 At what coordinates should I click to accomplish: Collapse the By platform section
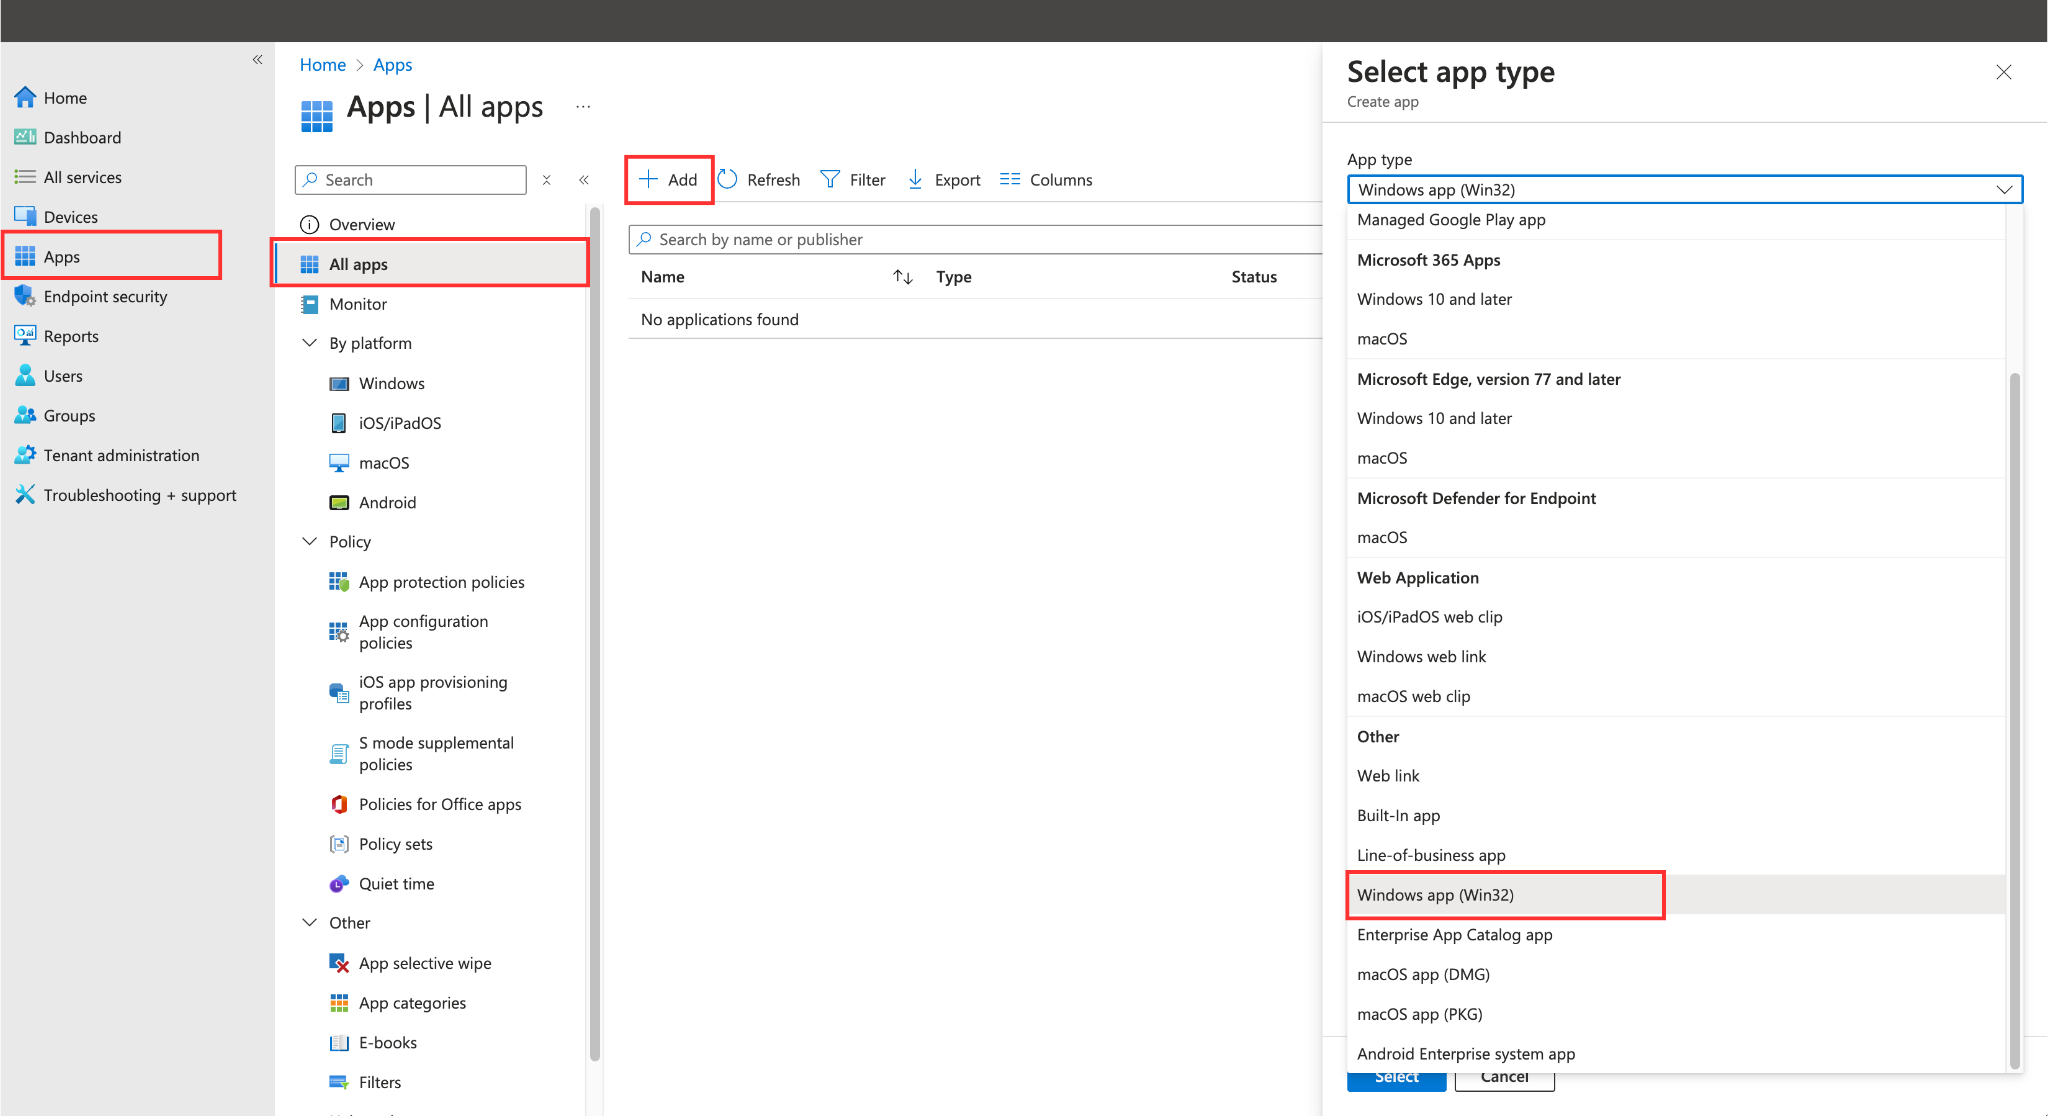pos(310,343)
